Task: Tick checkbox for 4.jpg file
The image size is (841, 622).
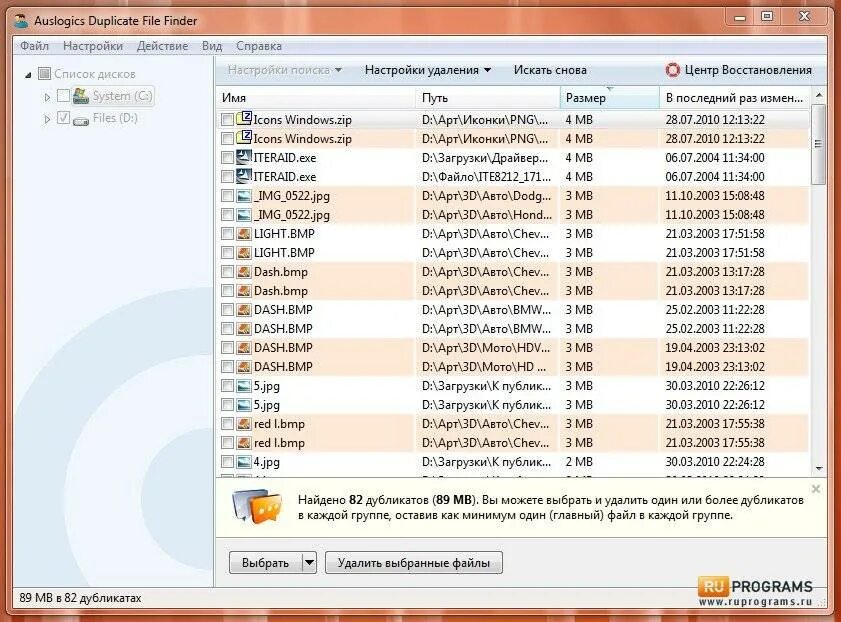Action: point(227,462)
